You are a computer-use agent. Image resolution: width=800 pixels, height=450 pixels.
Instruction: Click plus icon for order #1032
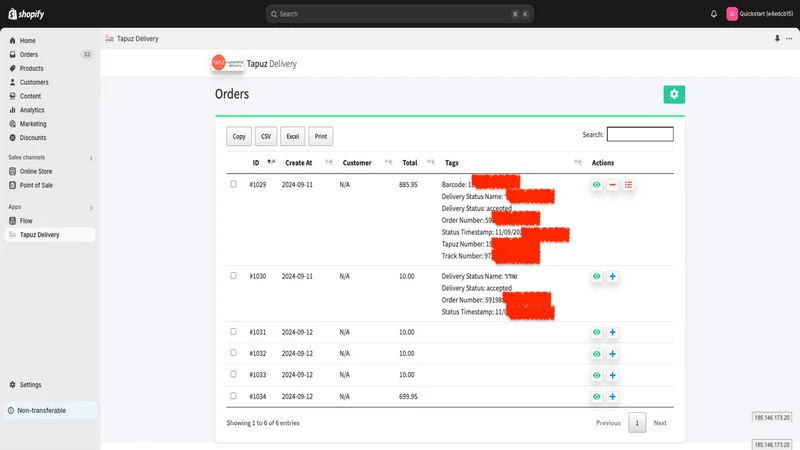[x=612, y=354]
